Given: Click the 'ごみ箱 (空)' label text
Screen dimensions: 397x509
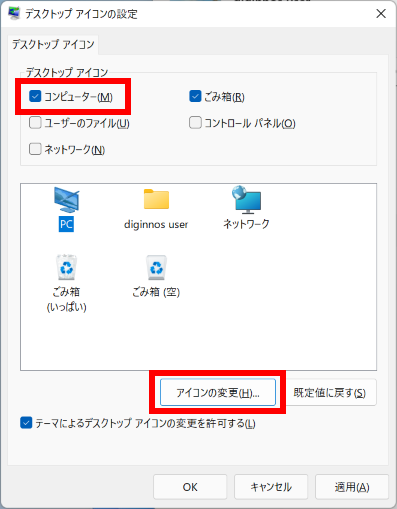Looking at the screenshot, I should [x=156, y=292].
